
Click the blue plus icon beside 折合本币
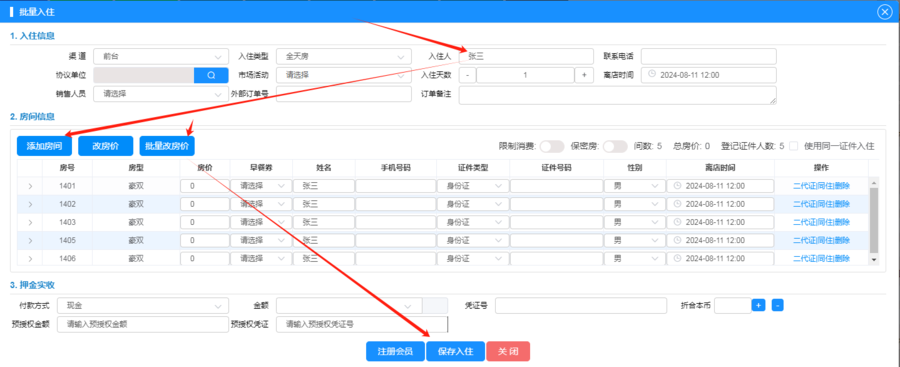[758, 306]
